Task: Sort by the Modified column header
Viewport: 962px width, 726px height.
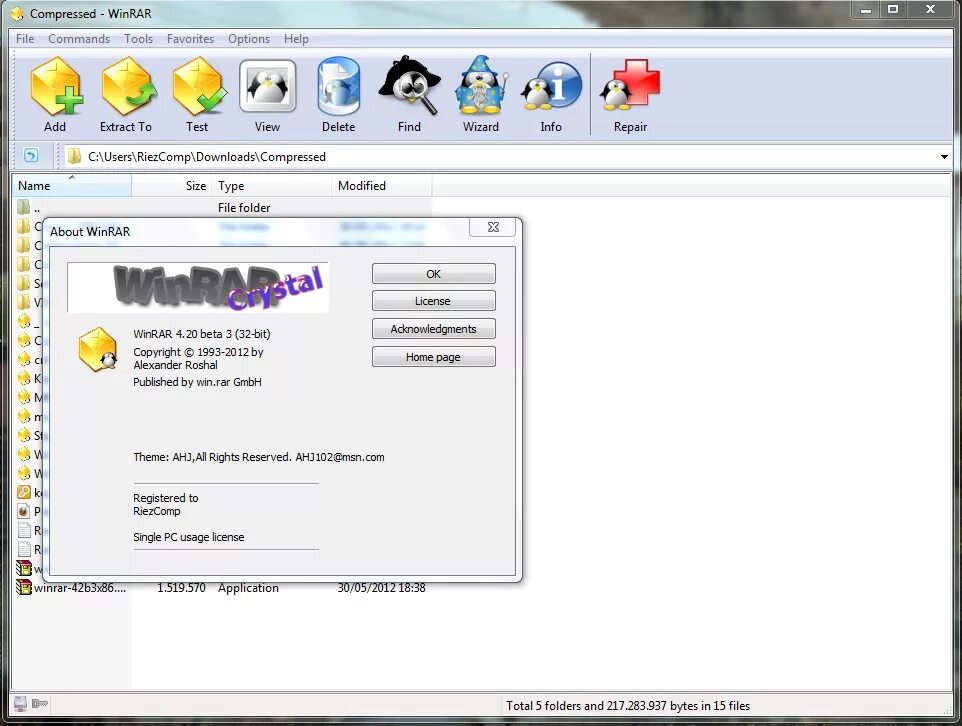Action: pyautogui.click(x=382, y=185)
